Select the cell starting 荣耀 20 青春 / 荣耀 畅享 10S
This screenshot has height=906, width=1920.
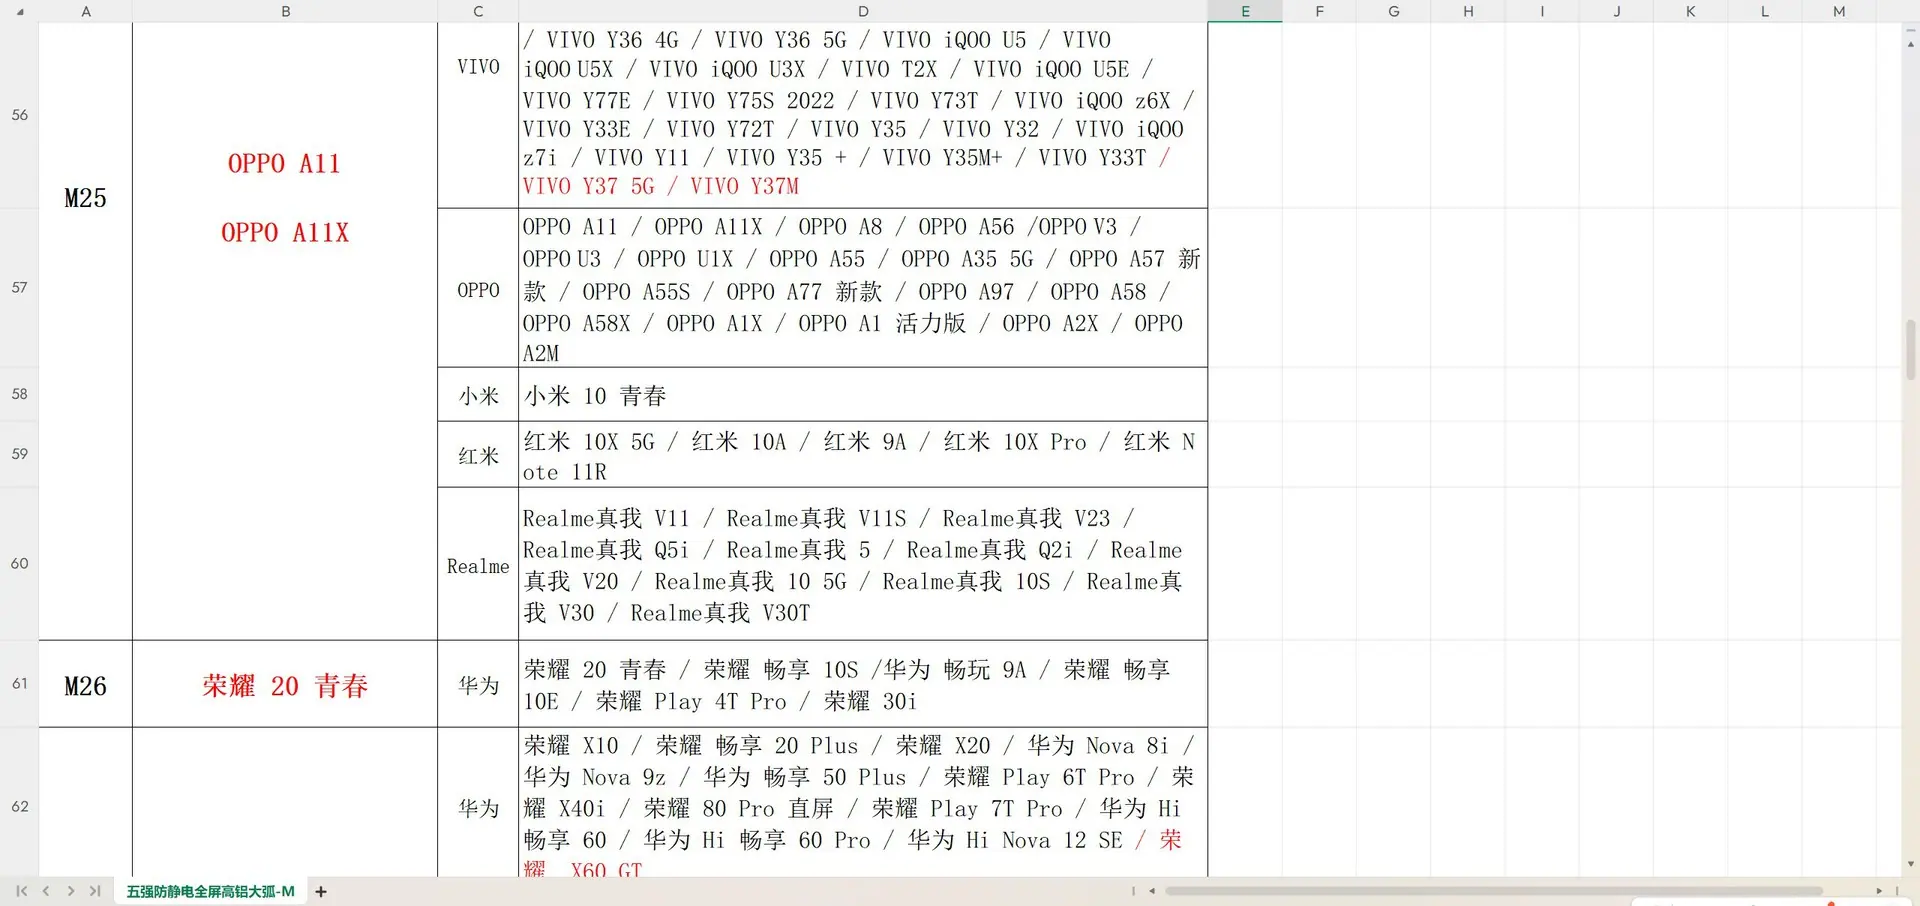[863, 684]
